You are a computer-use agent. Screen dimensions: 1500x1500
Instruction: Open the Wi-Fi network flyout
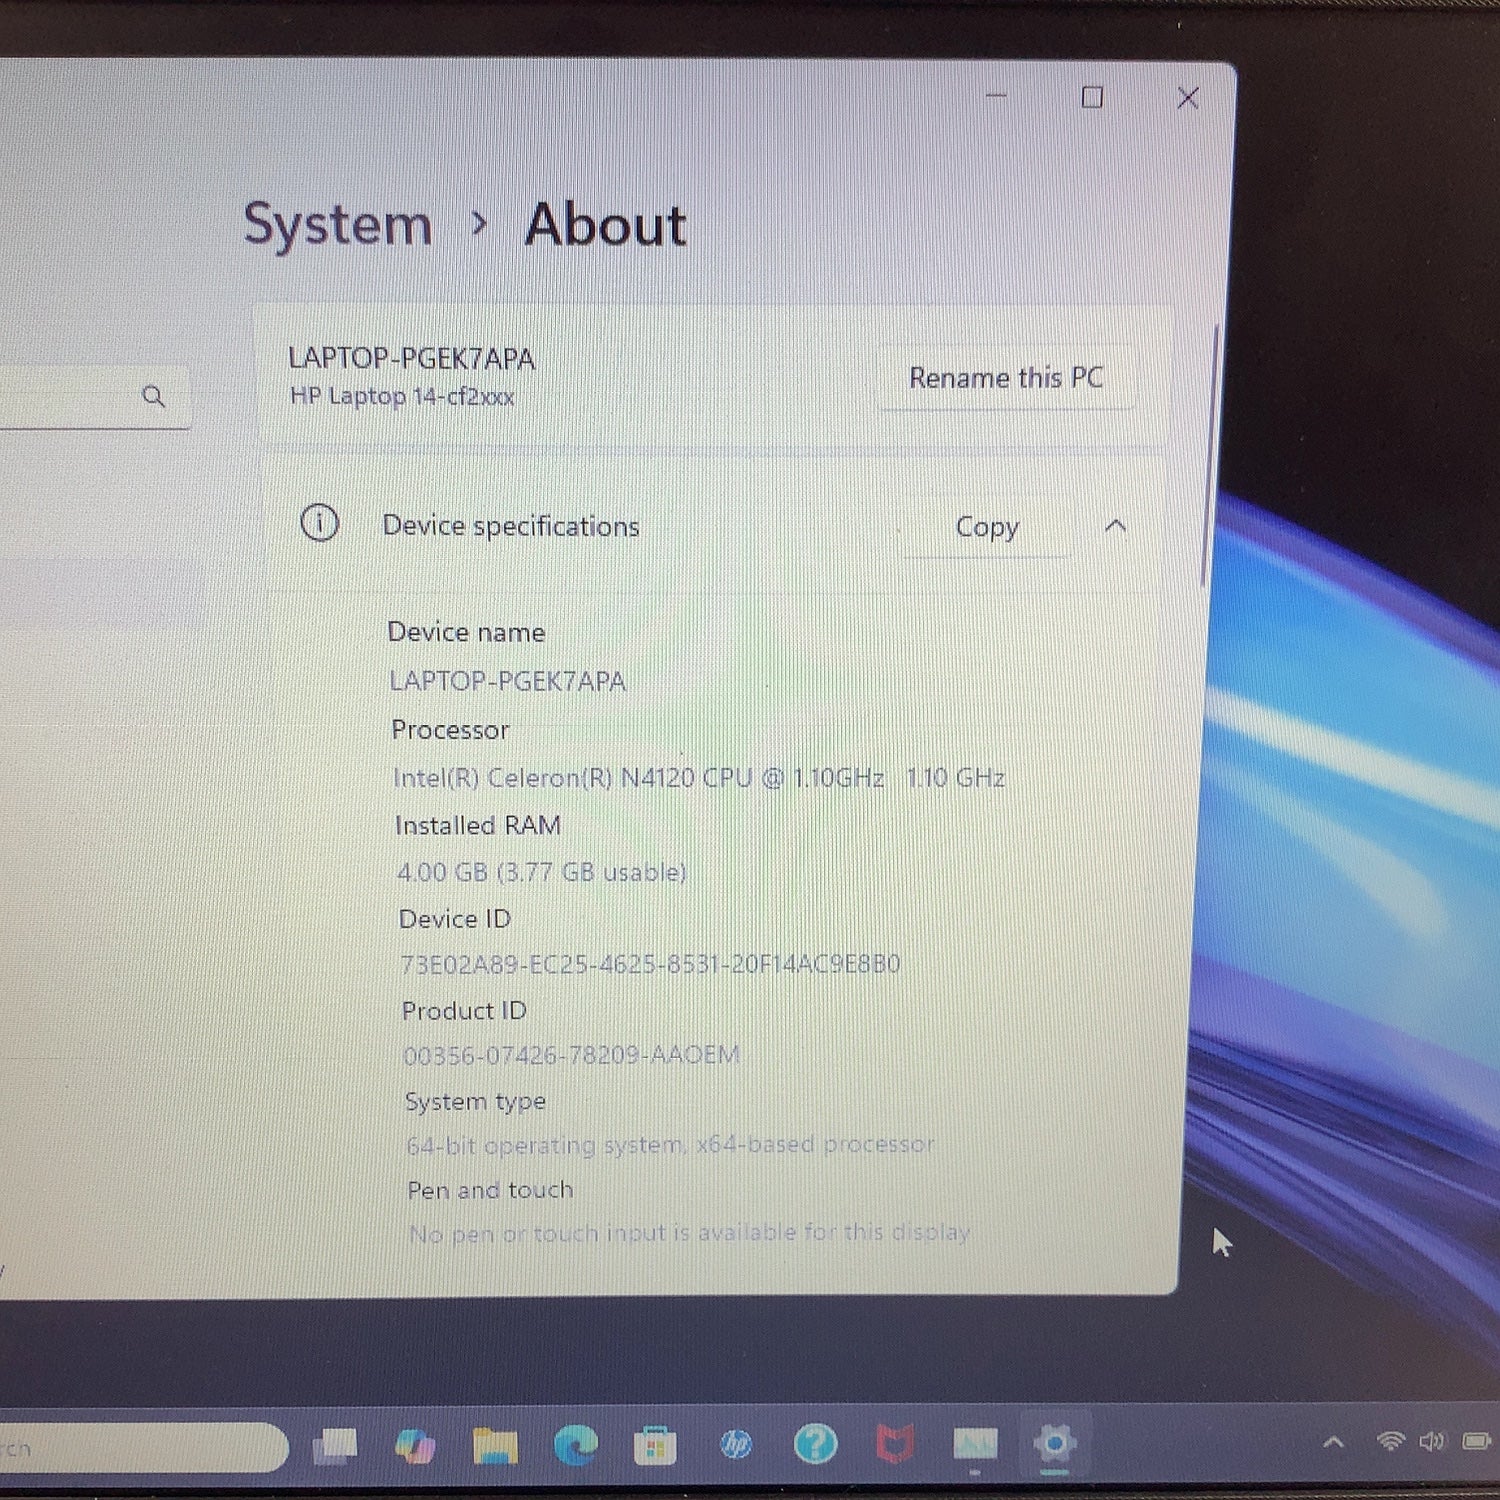pos(1390,1441)
